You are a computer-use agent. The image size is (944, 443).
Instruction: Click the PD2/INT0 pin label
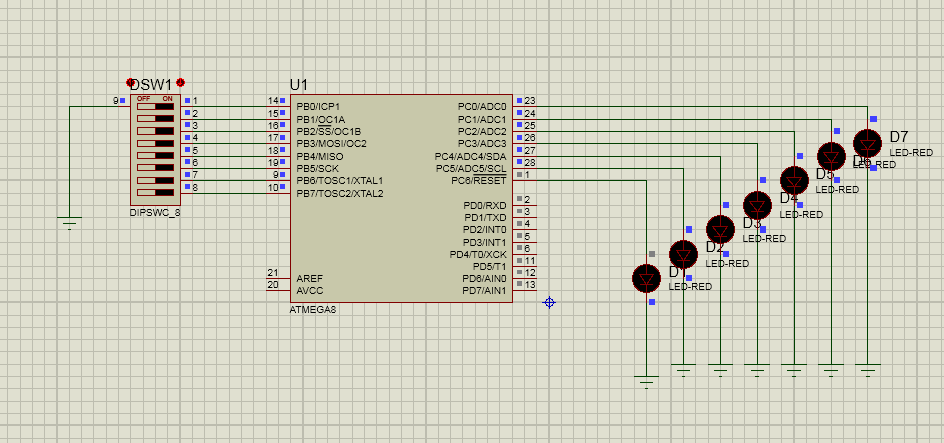tap(485, 230)
